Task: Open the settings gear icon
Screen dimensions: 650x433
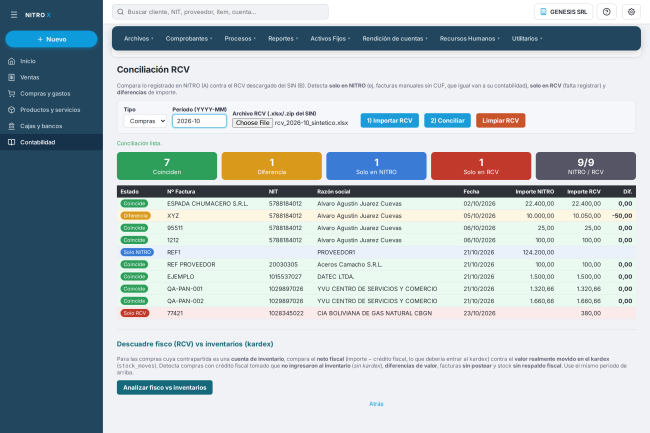Action: [x=631, y=12]
